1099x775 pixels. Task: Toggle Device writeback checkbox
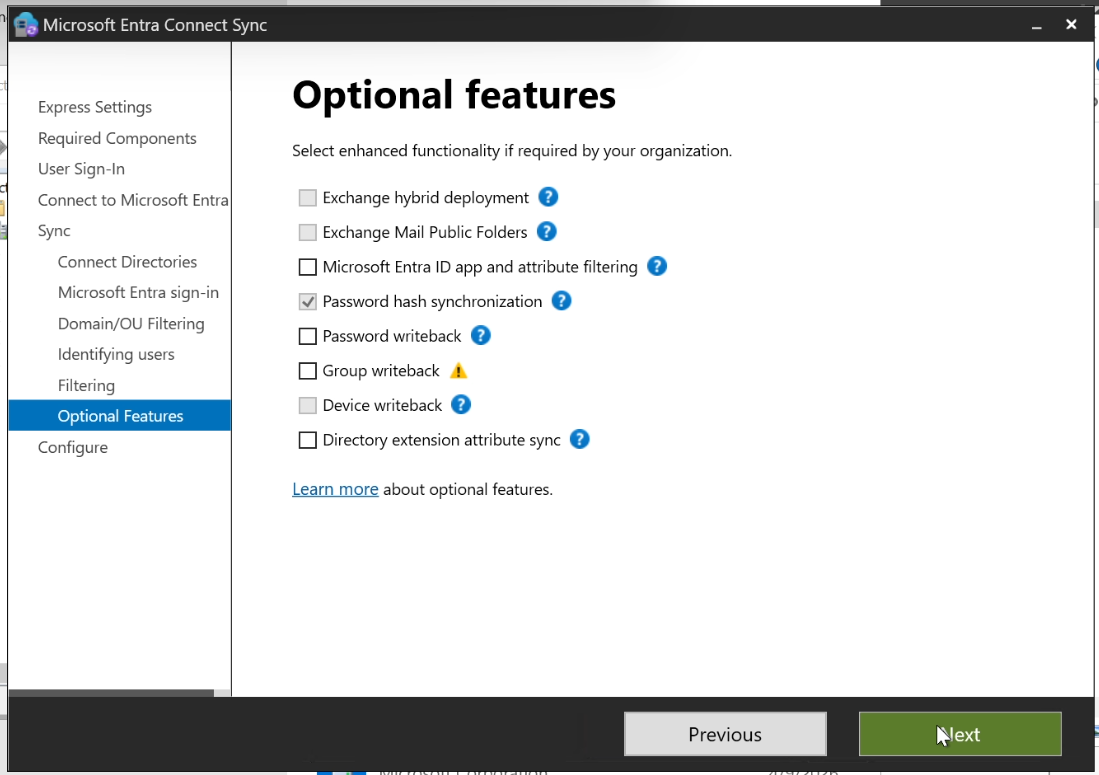[x=307, y=405]
